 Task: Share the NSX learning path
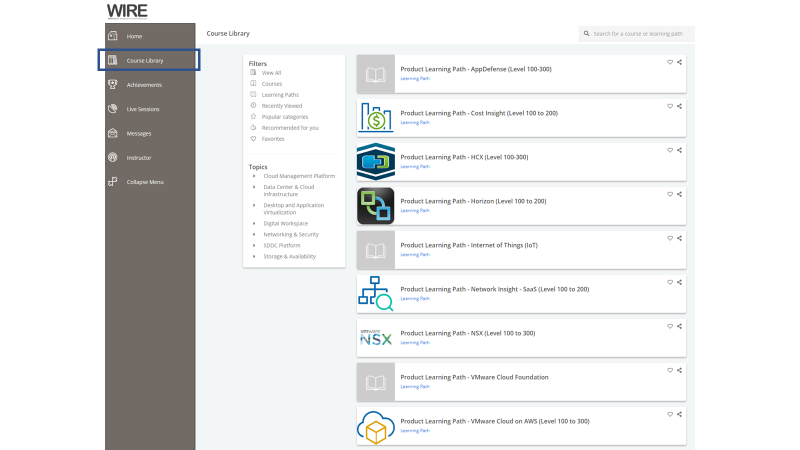pyautogui.click(x=679, y=326)
